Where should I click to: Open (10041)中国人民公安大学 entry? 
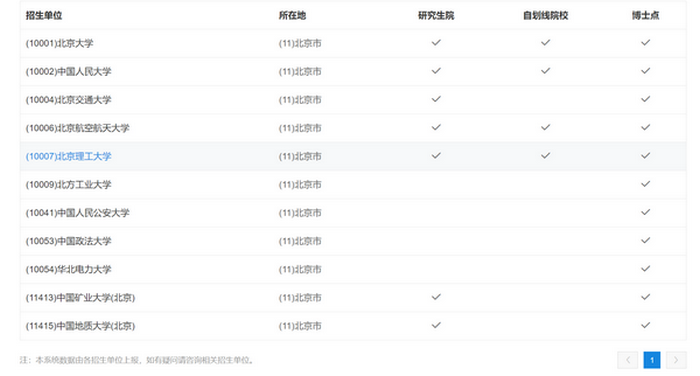pos(77,213)
